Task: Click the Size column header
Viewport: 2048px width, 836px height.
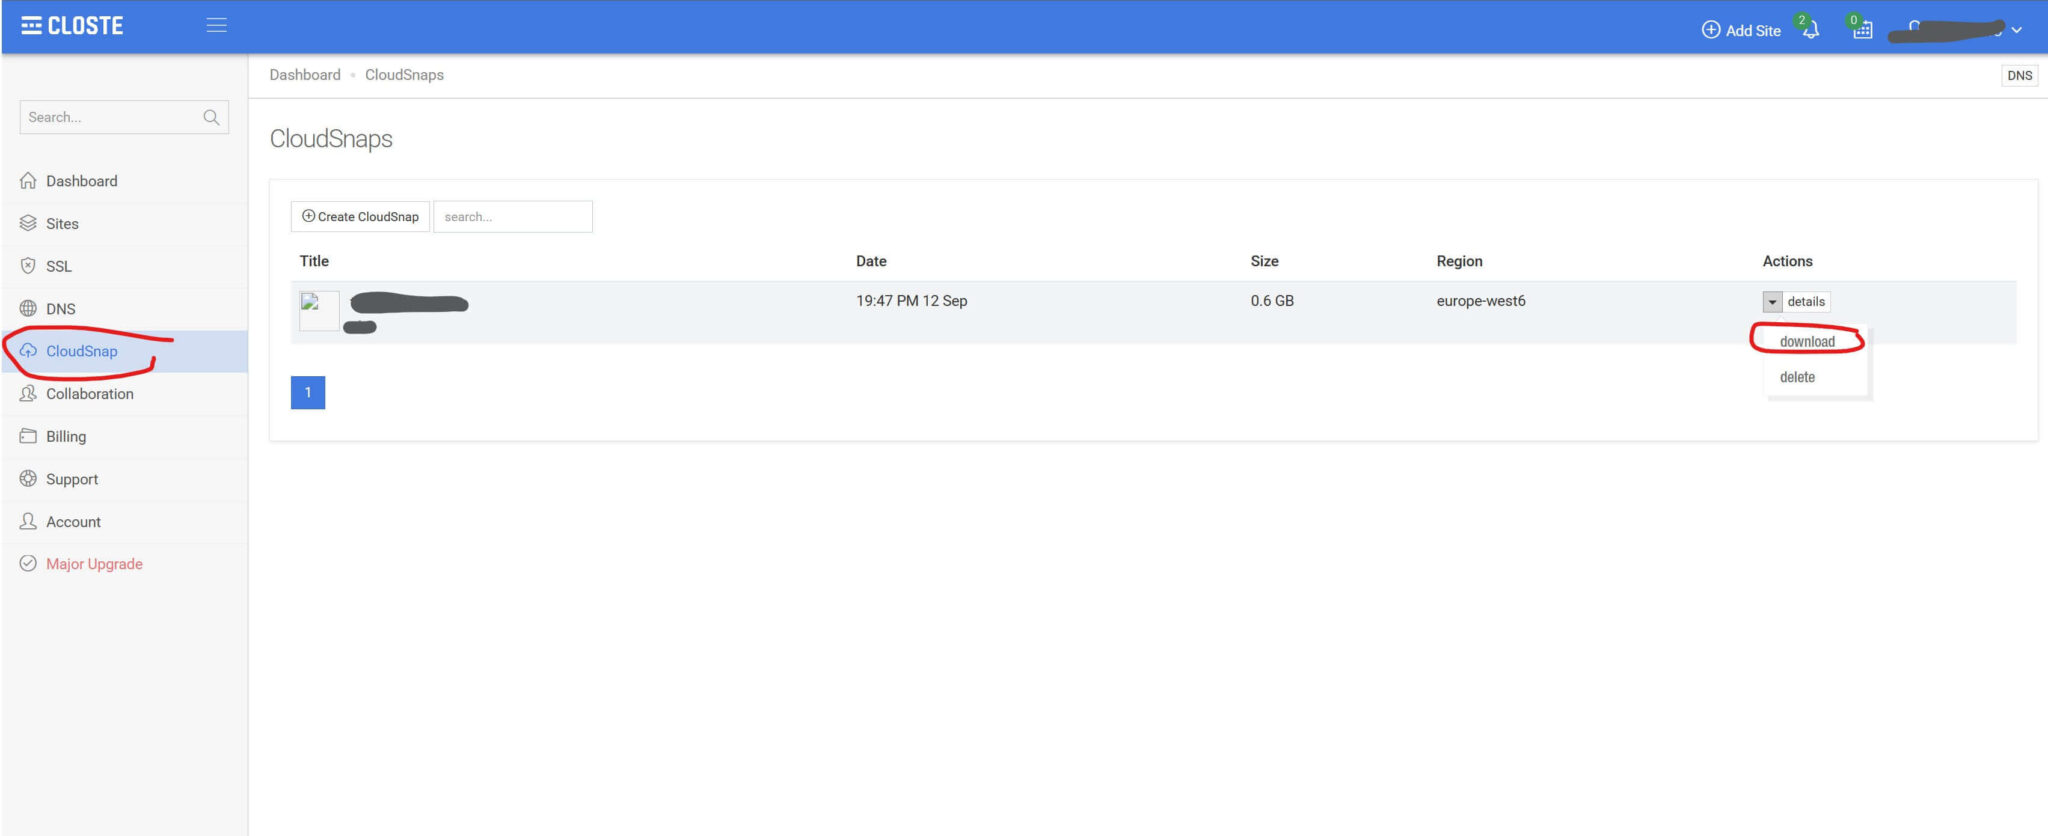Action: 1264,261
